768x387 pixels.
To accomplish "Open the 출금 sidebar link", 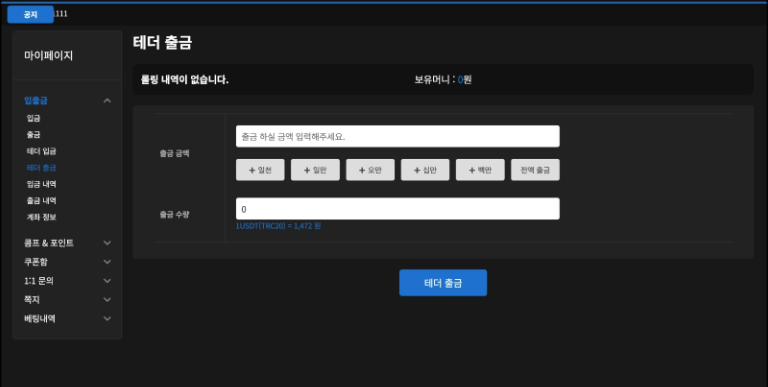I will pos(33,135).
